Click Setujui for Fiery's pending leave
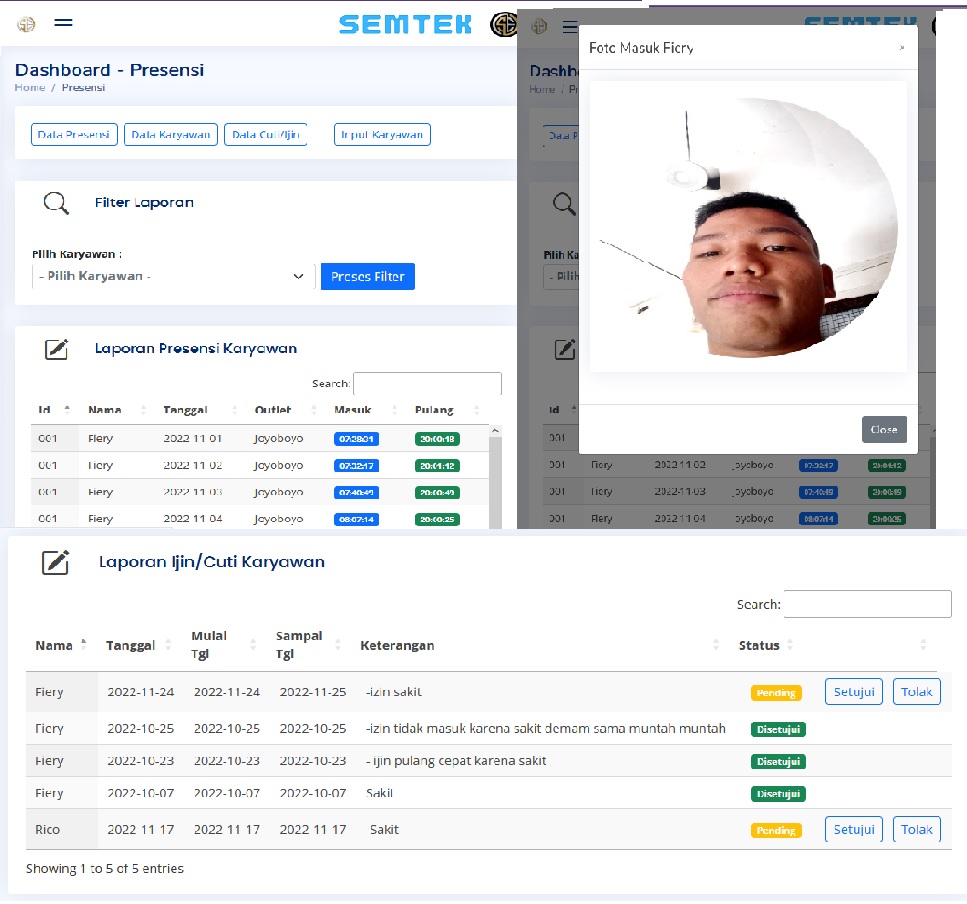 coord(853,692)
